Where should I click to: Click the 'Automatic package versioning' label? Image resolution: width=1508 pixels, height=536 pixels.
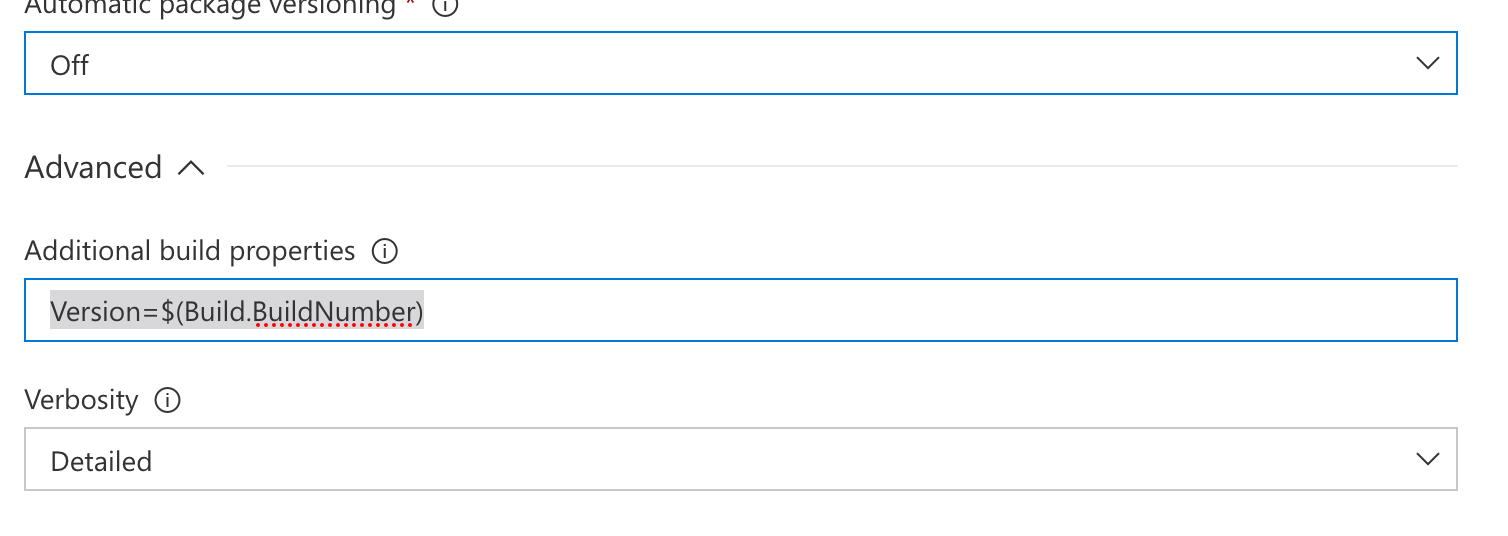pyautogui.click(x=210, y=7)
